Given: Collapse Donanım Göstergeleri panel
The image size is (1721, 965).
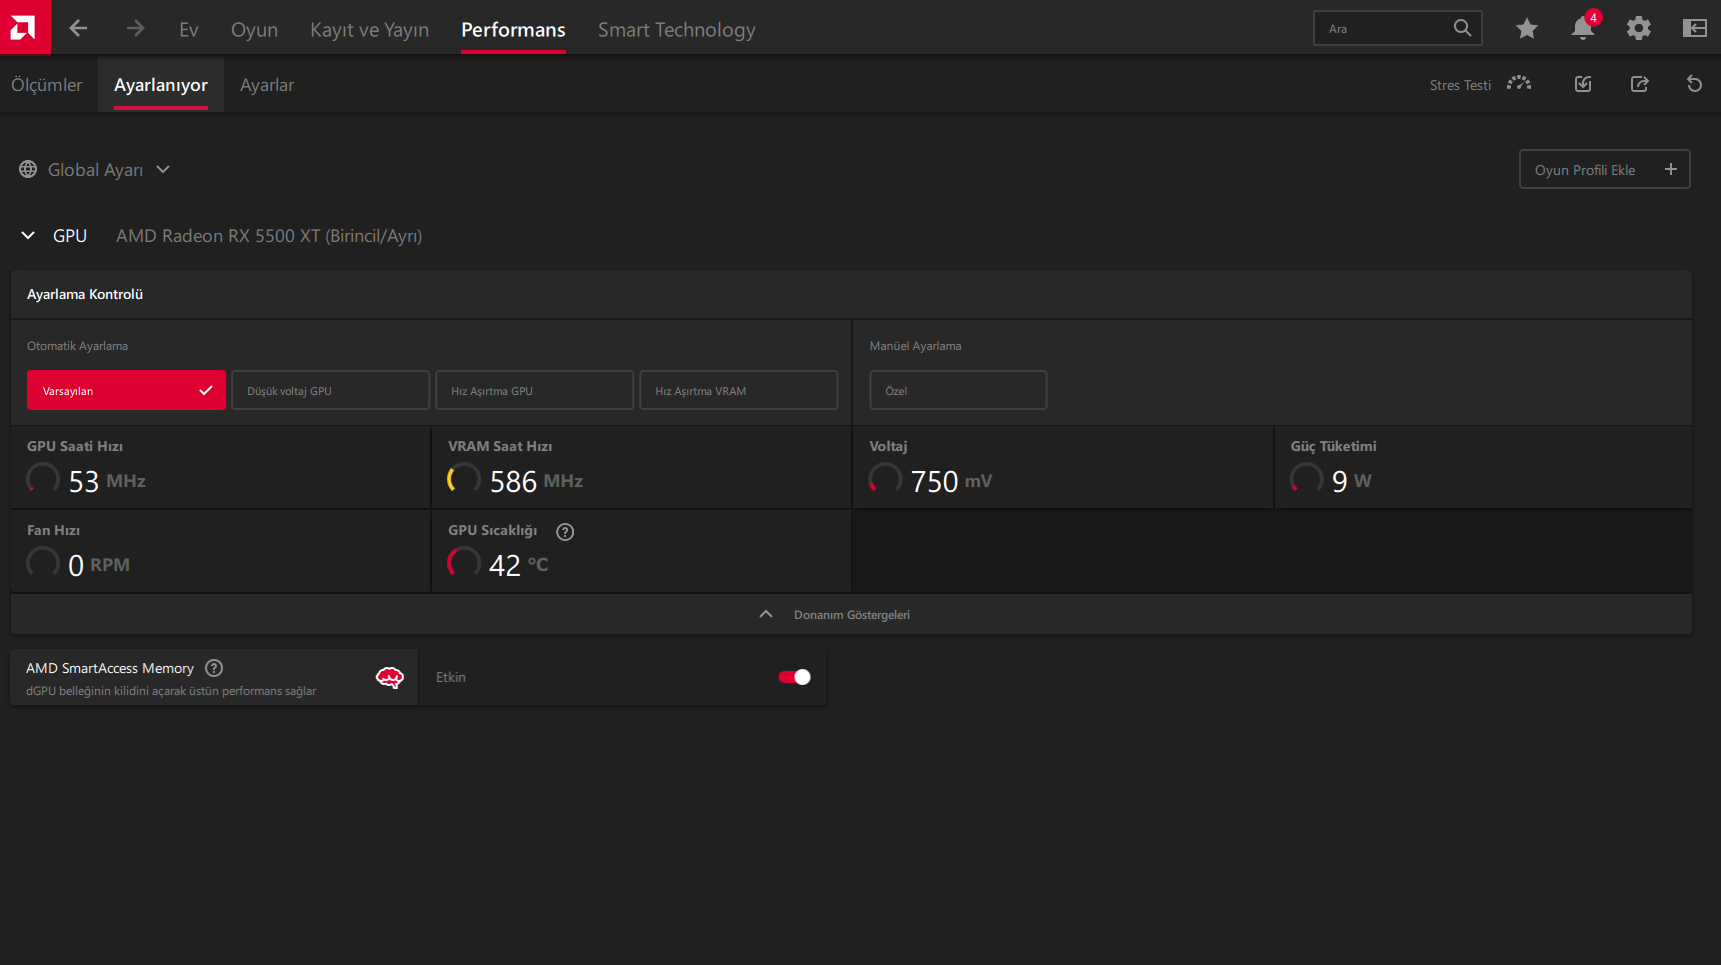Looking at the screenshot, I should (851, 614).
